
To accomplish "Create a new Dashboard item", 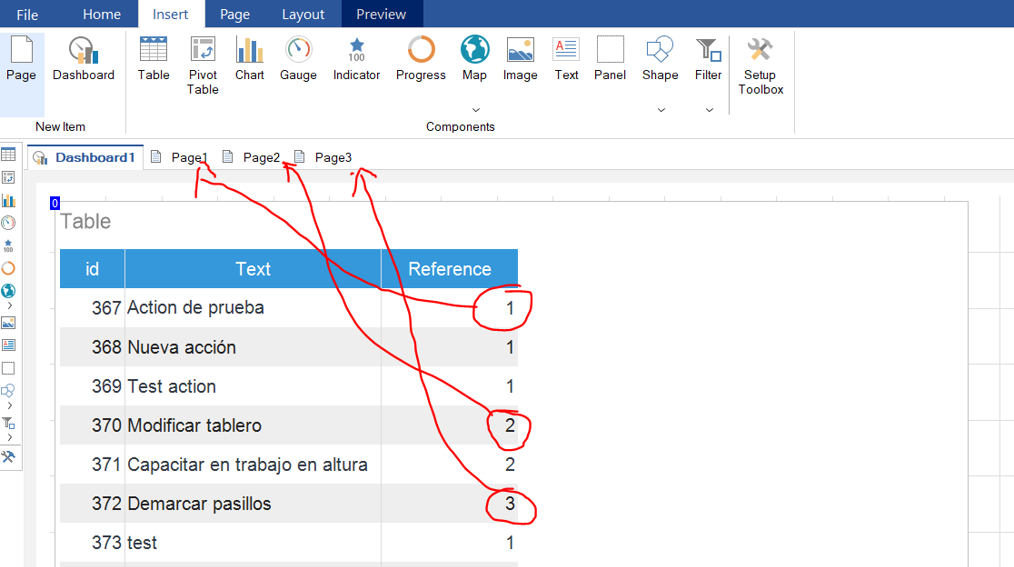I will click(x=83, y=59).
